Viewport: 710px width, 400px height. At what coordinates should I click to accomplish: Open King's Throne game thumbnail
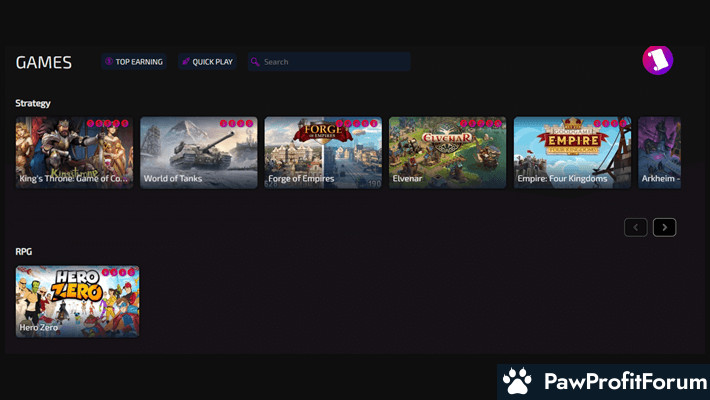(x=74, y=152)
